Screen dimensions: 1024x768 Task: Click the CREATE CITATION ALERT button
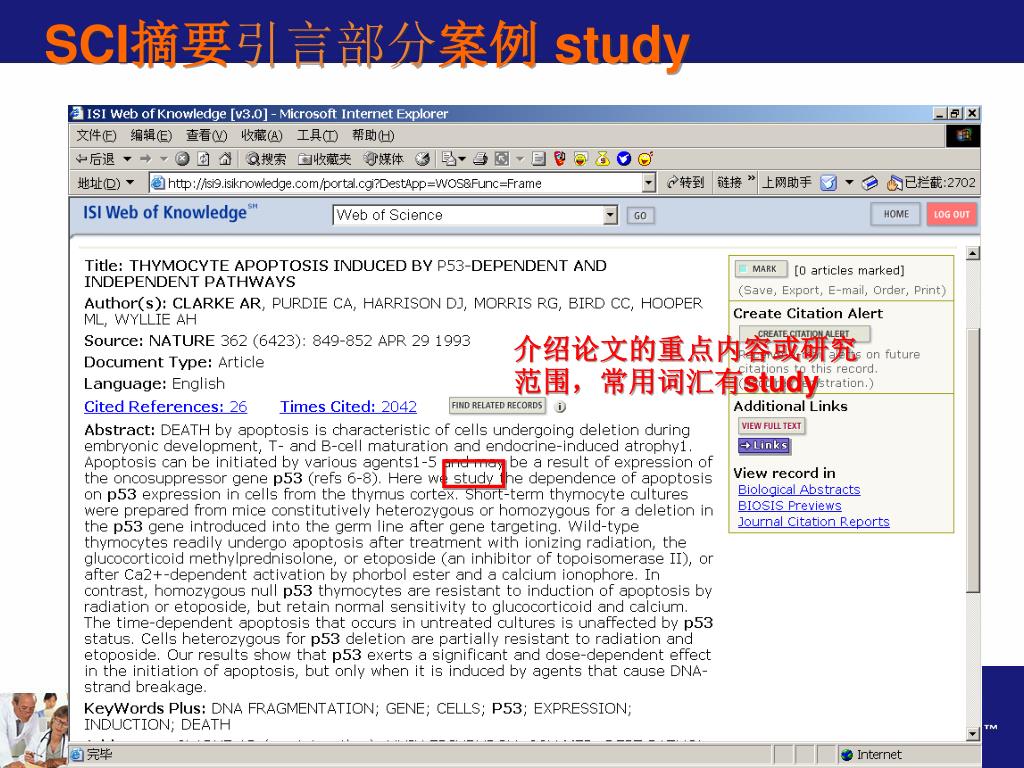[x=804, y=334]
